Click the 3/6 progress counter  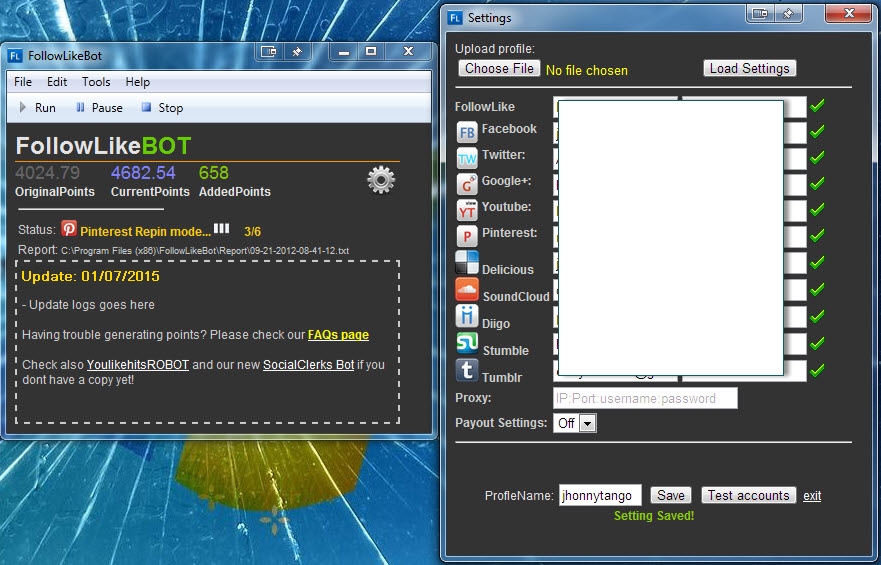pos(252,231)
